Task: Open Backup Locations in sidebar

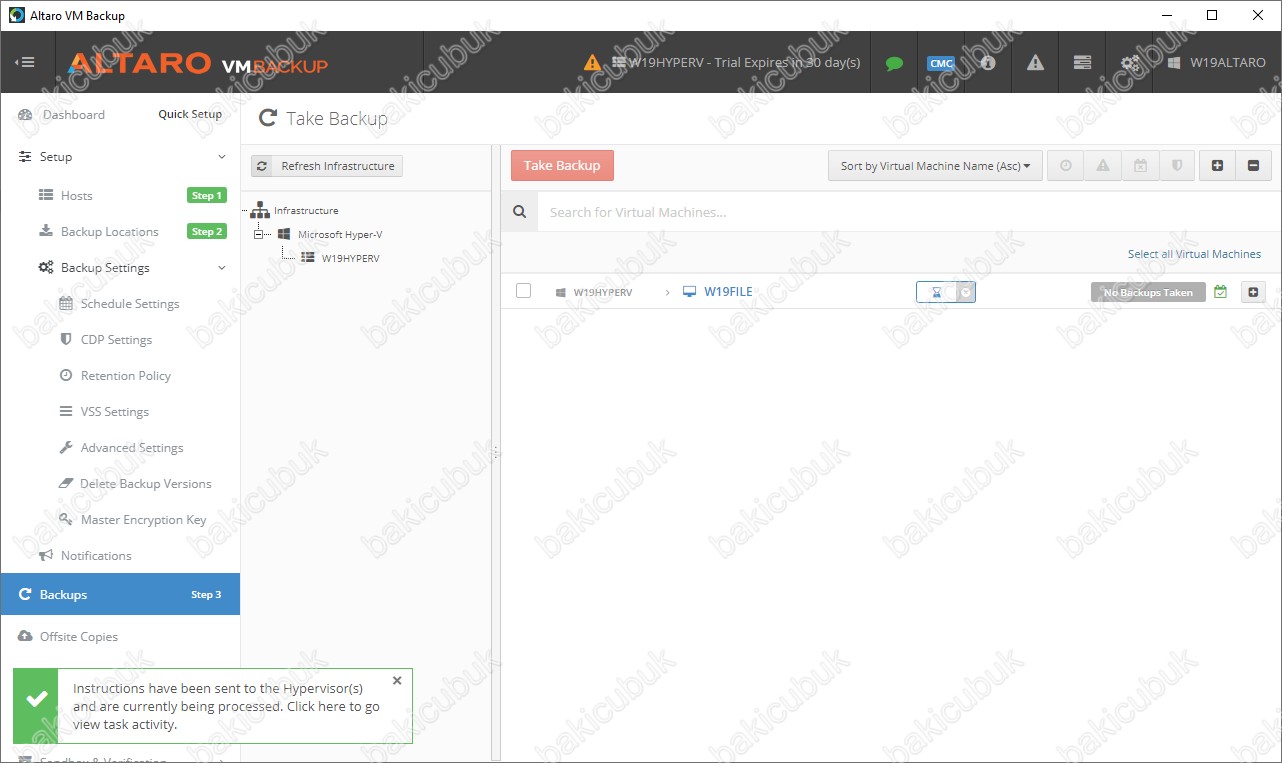Action: click(x=110, y=232)
